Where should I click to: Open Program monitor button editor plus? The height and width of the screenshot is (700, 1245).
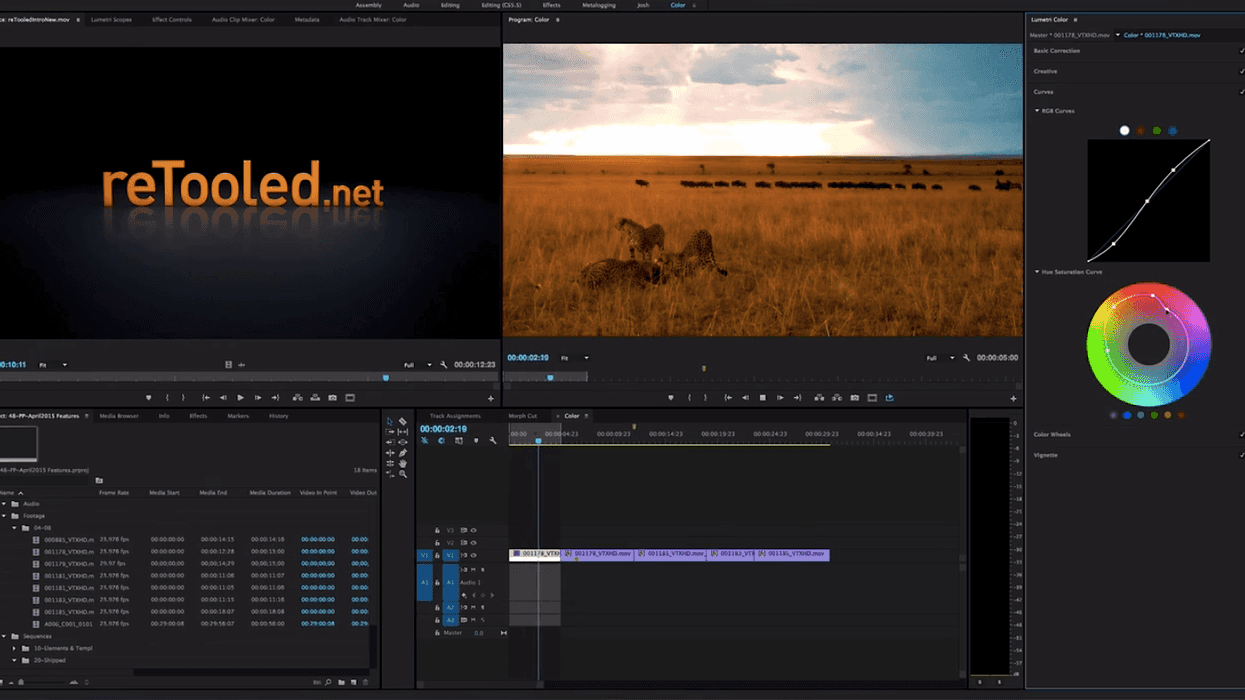click(1013, 398)
